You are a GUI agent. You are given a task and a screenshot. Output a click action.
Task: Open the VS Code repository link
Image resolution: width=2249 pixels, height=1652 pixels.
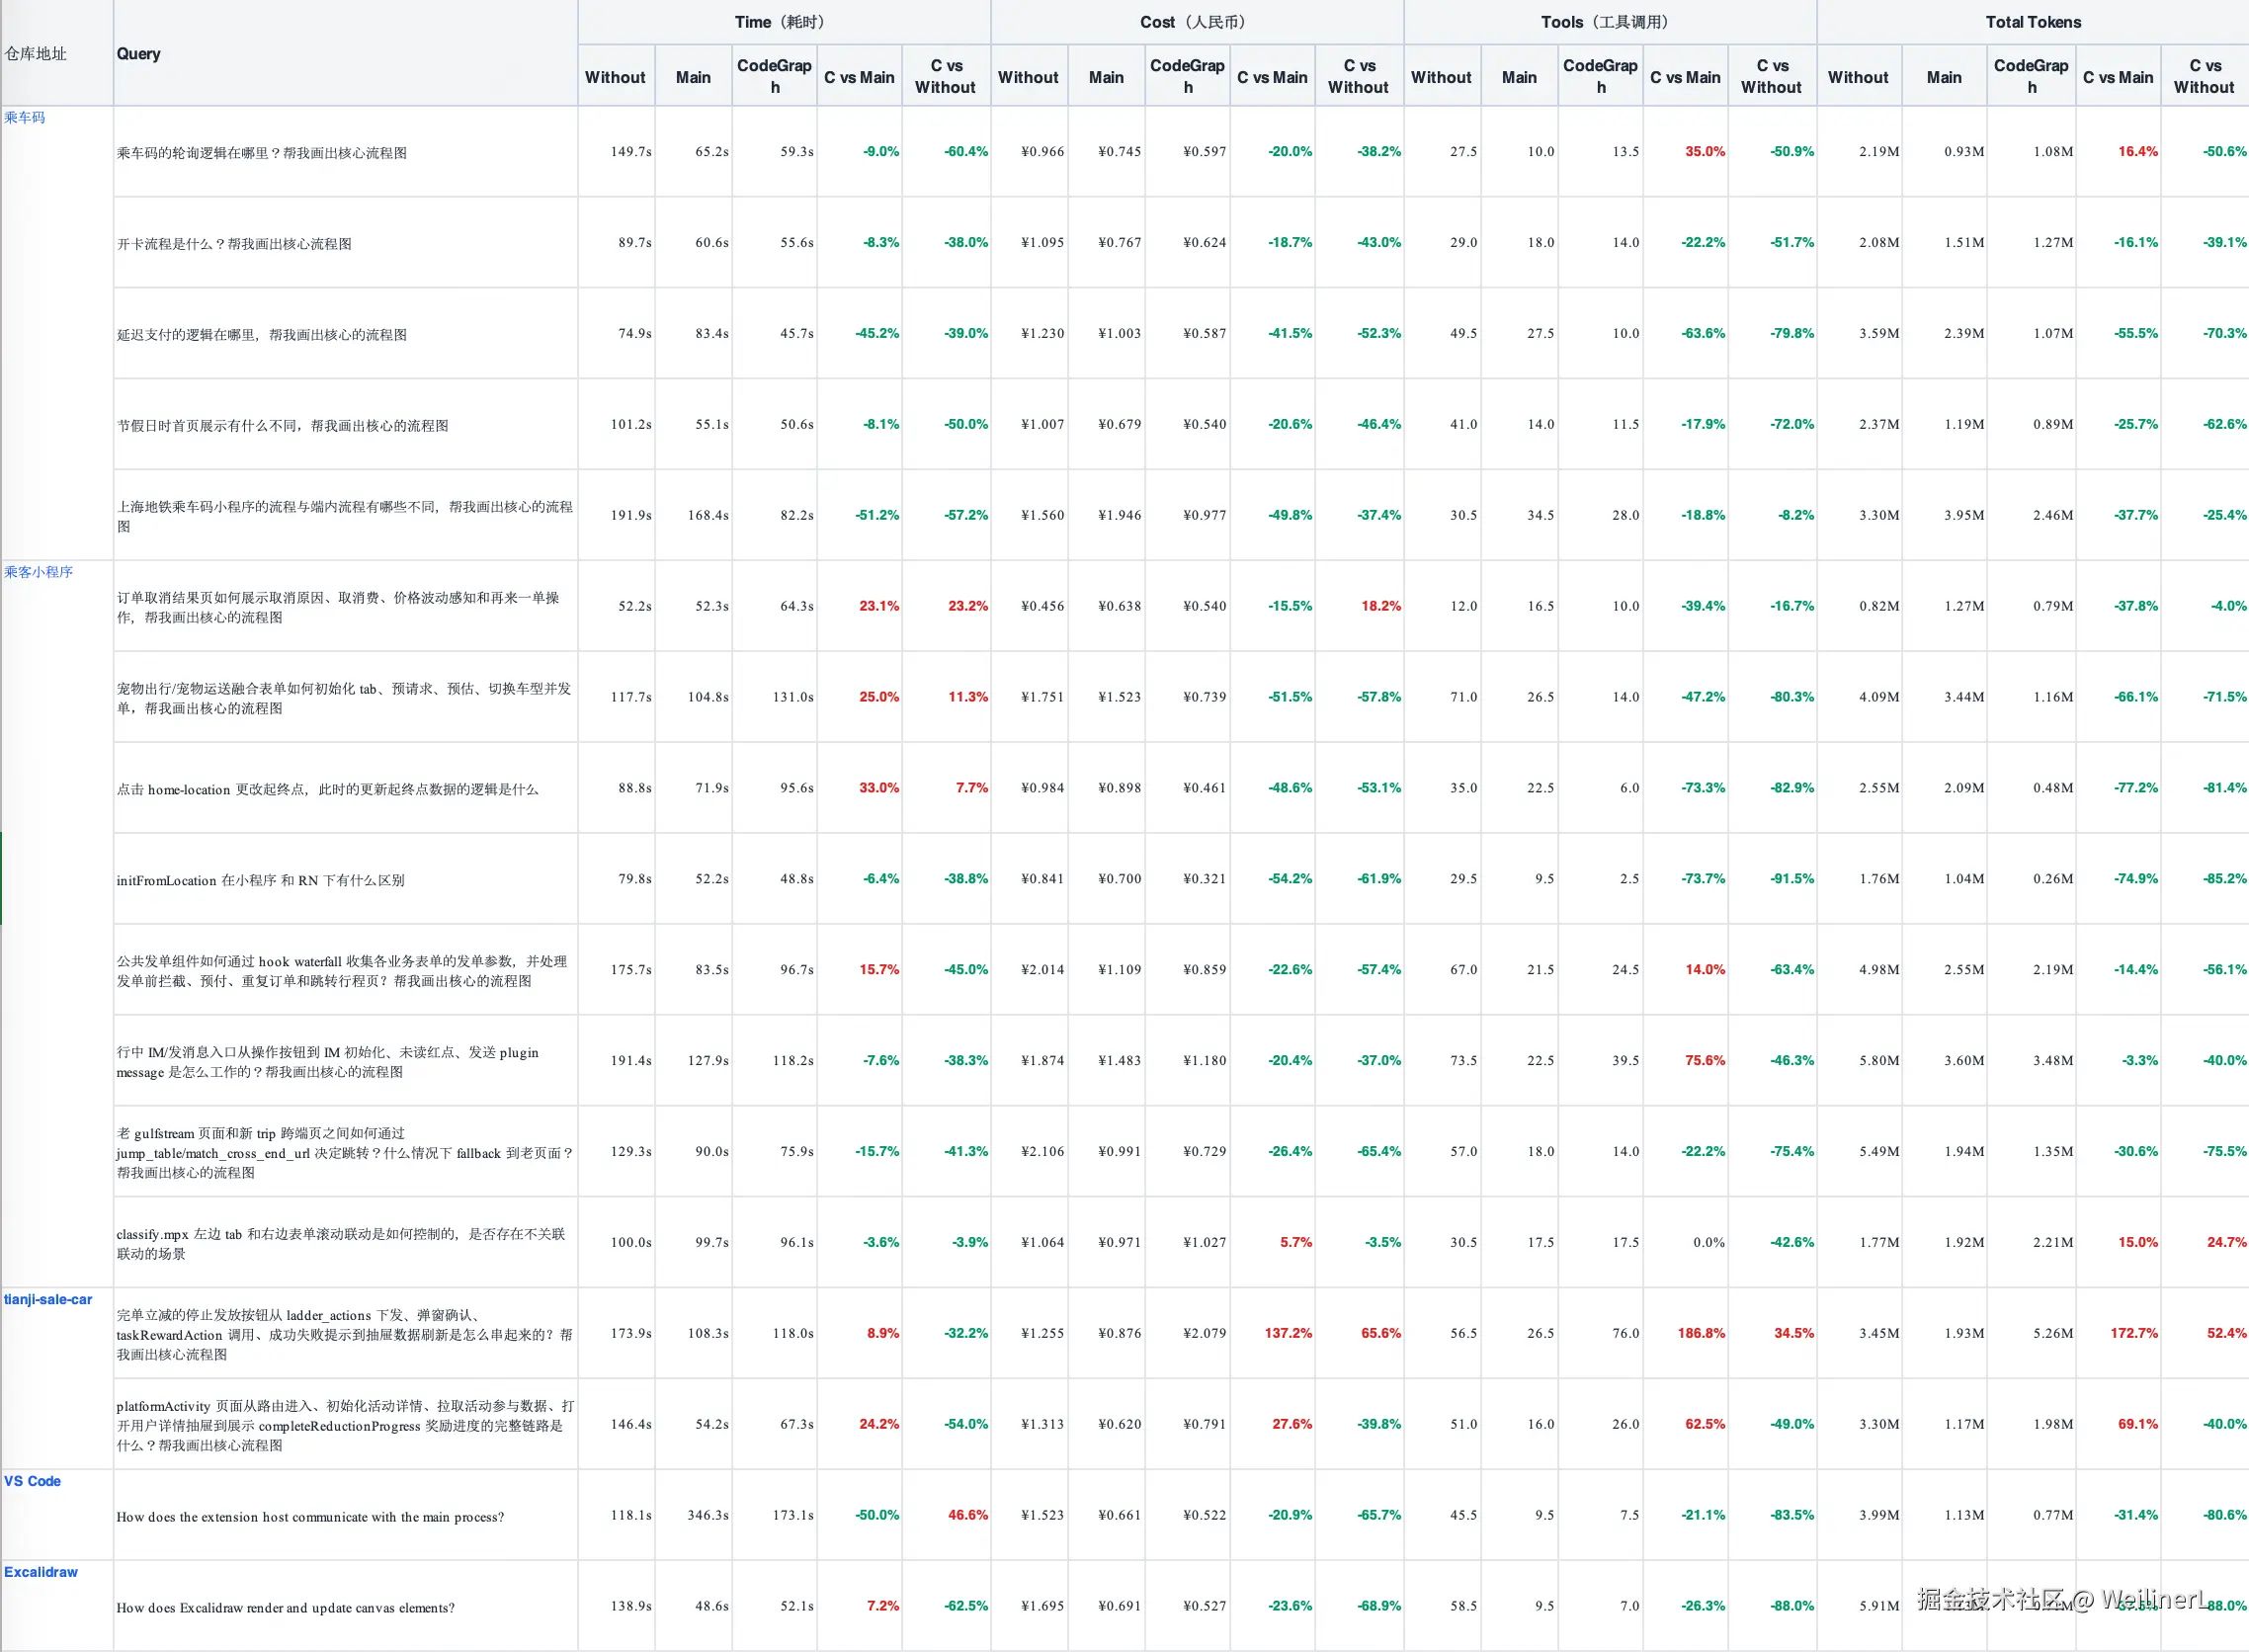(32, 1481)
